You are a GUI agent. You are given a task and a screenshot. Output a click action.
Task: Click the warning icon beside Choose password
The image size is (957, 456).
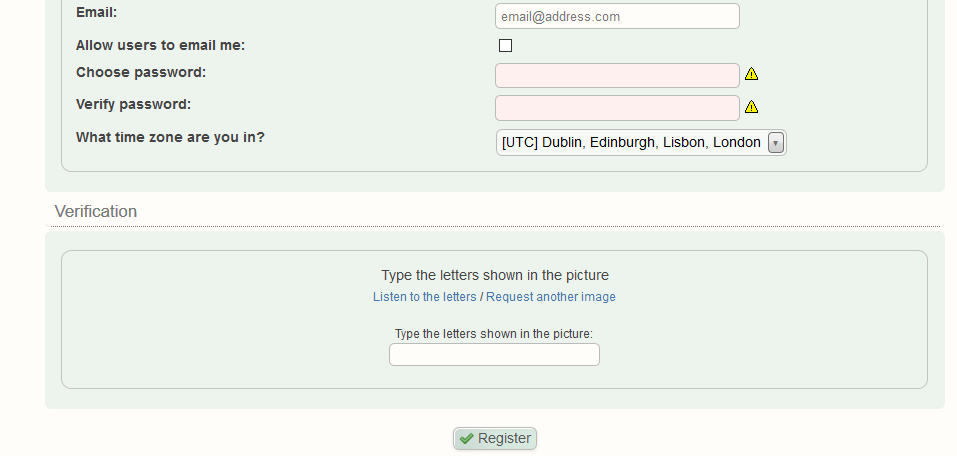point(752,74)
